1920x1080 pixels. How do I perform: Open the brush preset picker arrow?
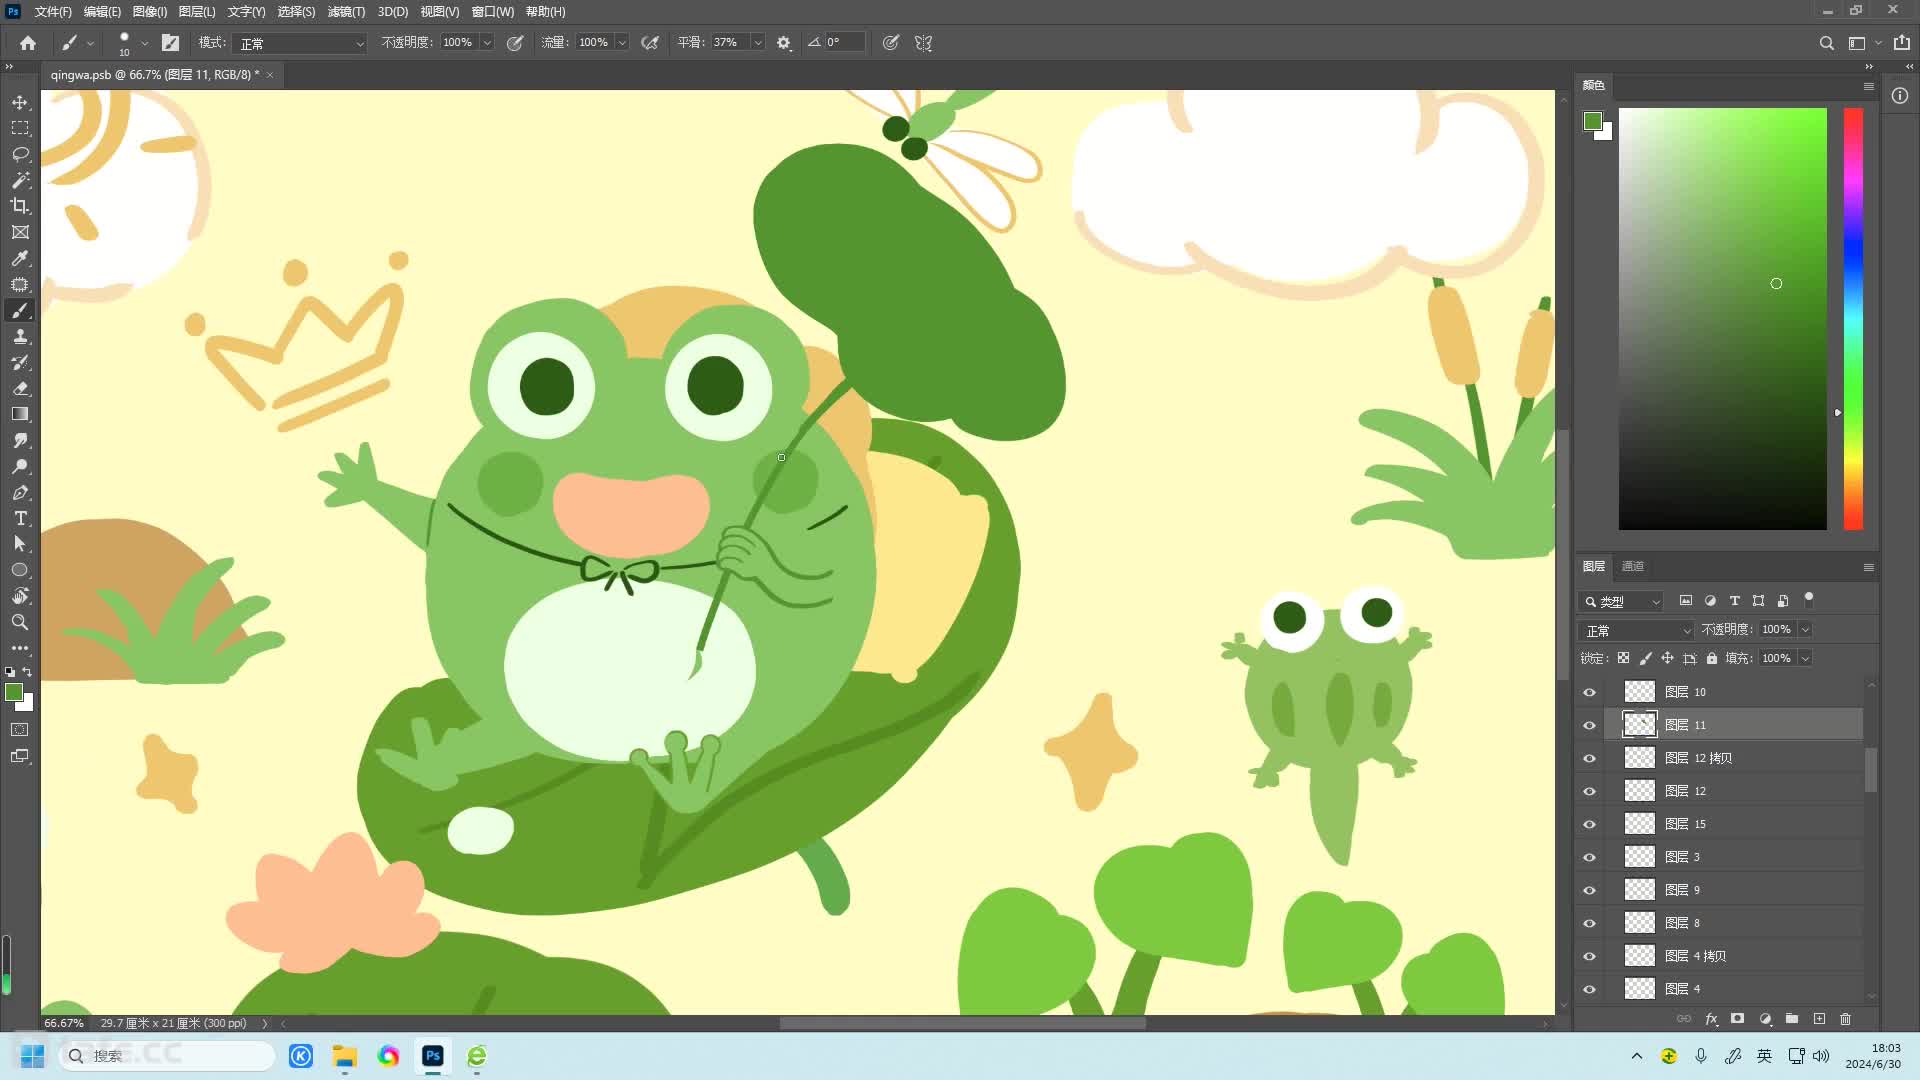coord(144,43)
